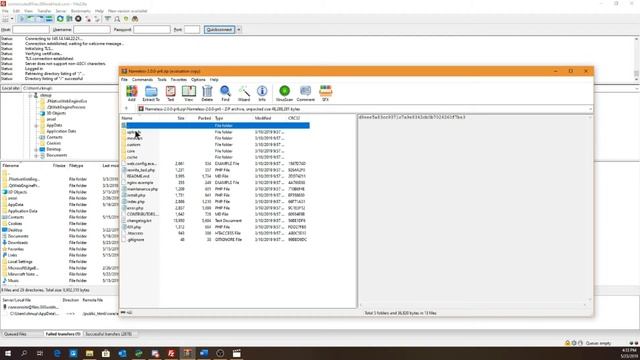
Task: Click FileZilla's process queue icon
Action: coord(69,19)
